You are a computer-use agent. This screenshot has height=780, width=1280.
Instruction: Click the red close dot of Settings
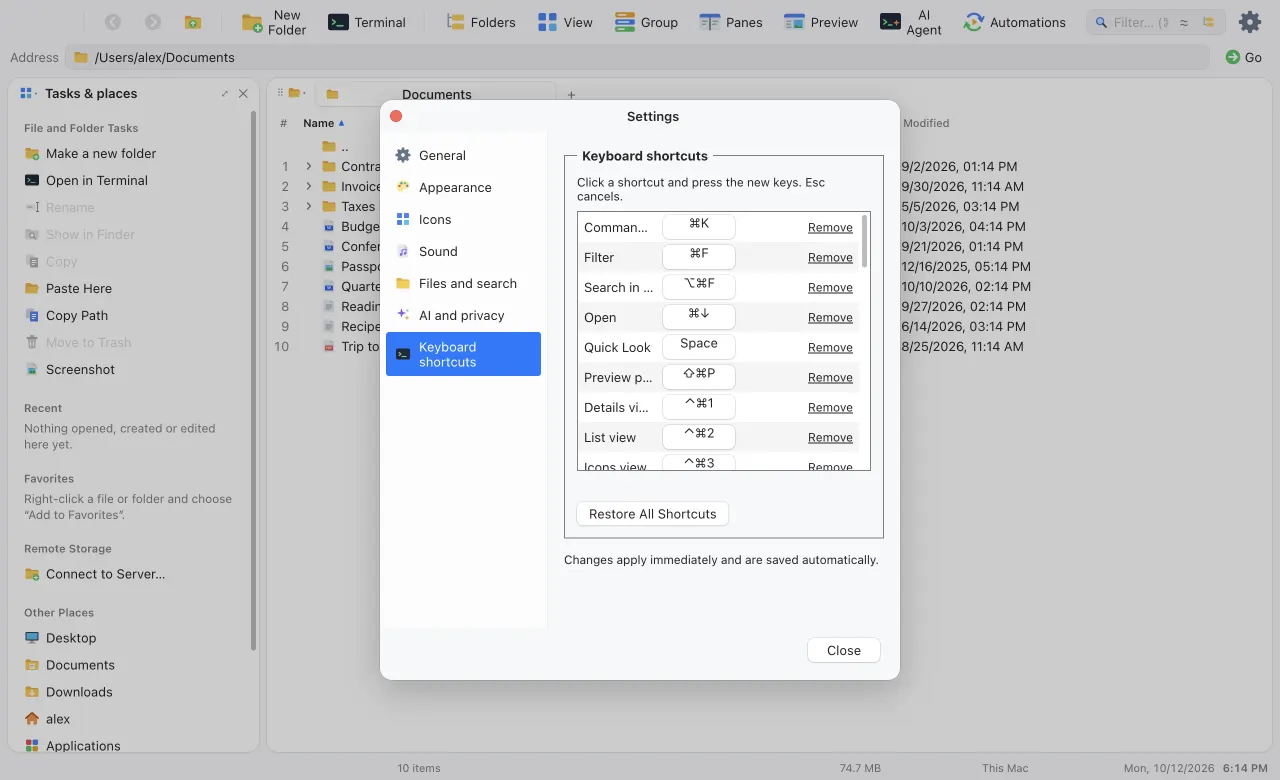(x=396, y=116)
